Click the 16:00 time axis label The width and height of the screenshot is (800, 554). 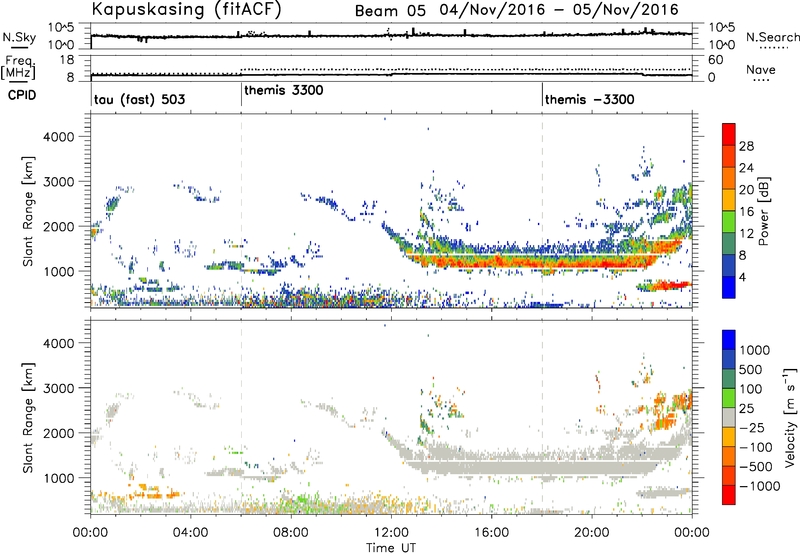(x=491, y=533)
